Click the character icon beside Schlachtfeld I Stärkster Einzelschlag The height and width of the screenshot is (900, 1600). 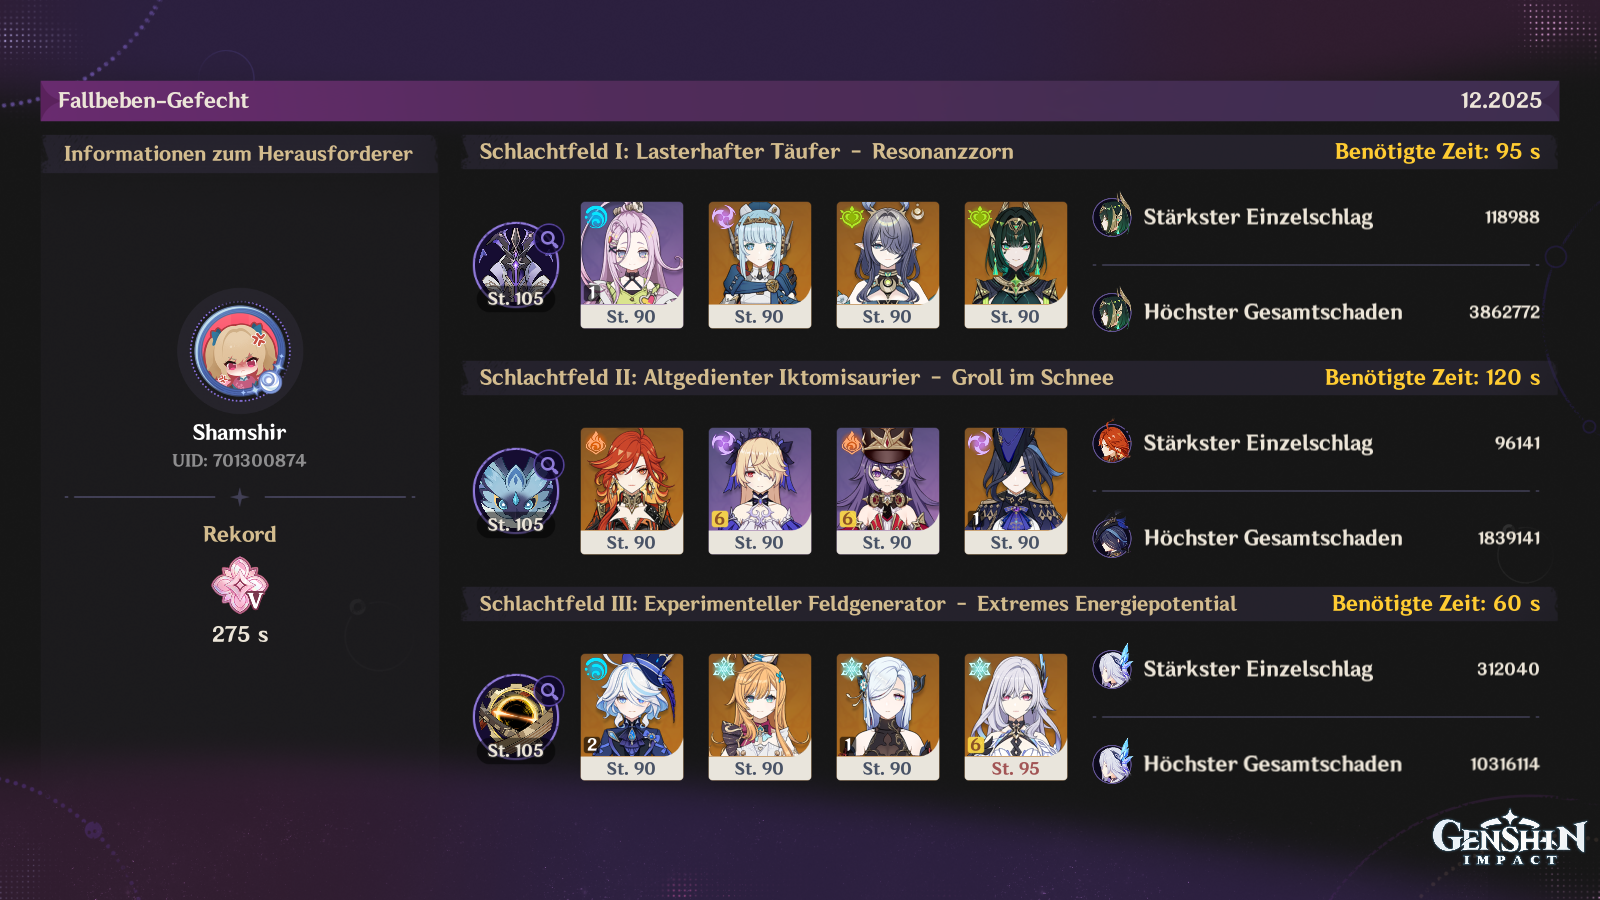tap(1112, 217)
